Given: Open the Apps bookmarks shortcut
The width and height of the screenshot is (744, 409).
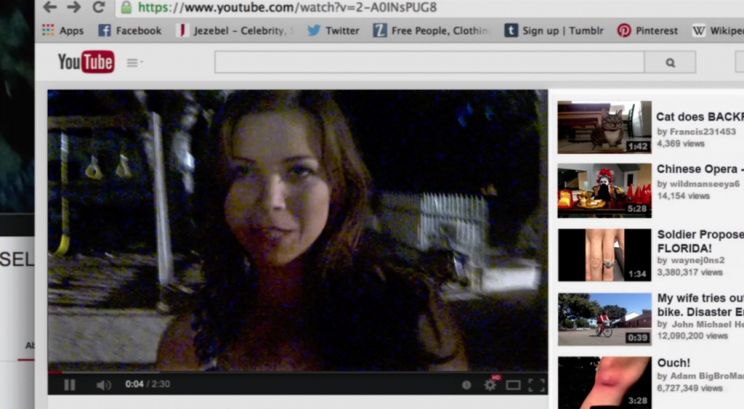Looking at the screenshot, I should [62, 31].
